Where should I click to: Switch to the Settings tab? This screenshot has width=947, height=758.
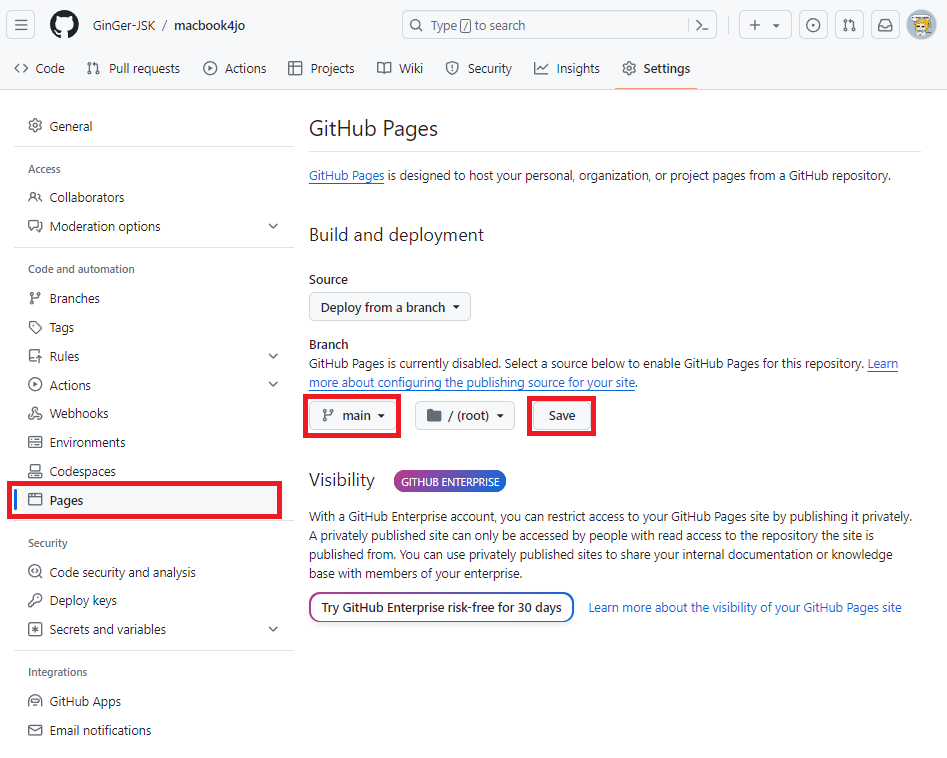pos(656,68)
